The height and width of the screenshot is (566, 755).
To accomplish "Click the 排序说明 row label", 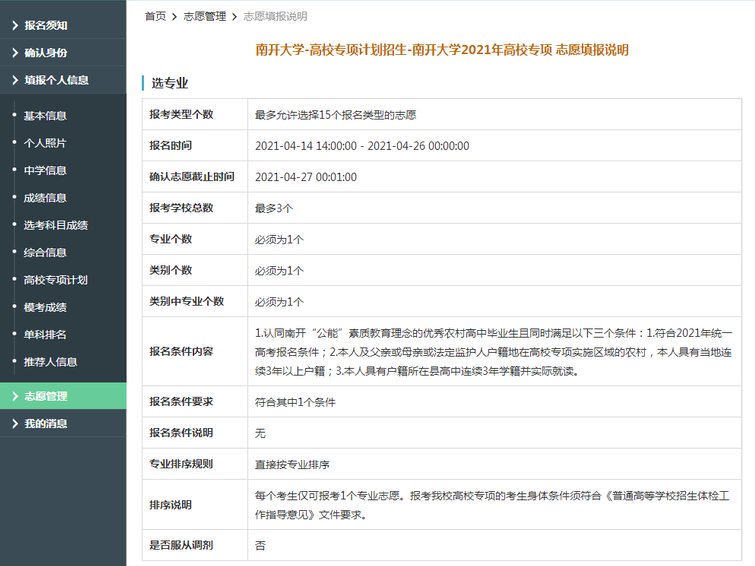I will (x=170, y=505).
